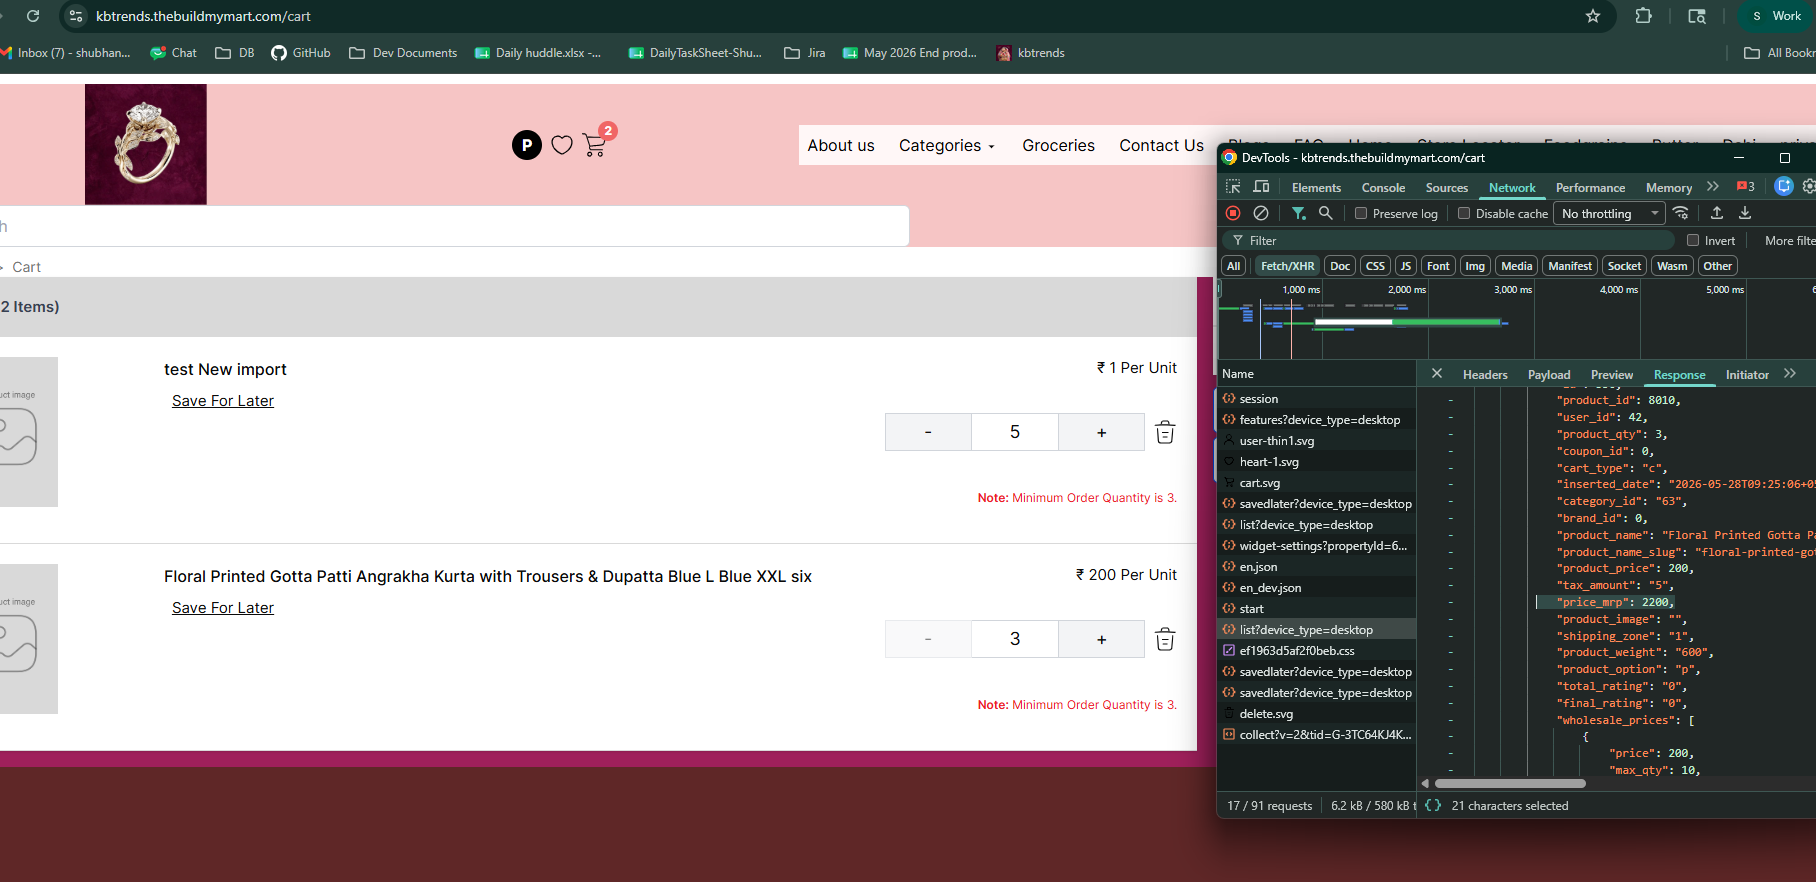Toggle the Doc request filter
Image resolution: width=1816 pixels, height=882 pixels.
(x=1340, y=266)
